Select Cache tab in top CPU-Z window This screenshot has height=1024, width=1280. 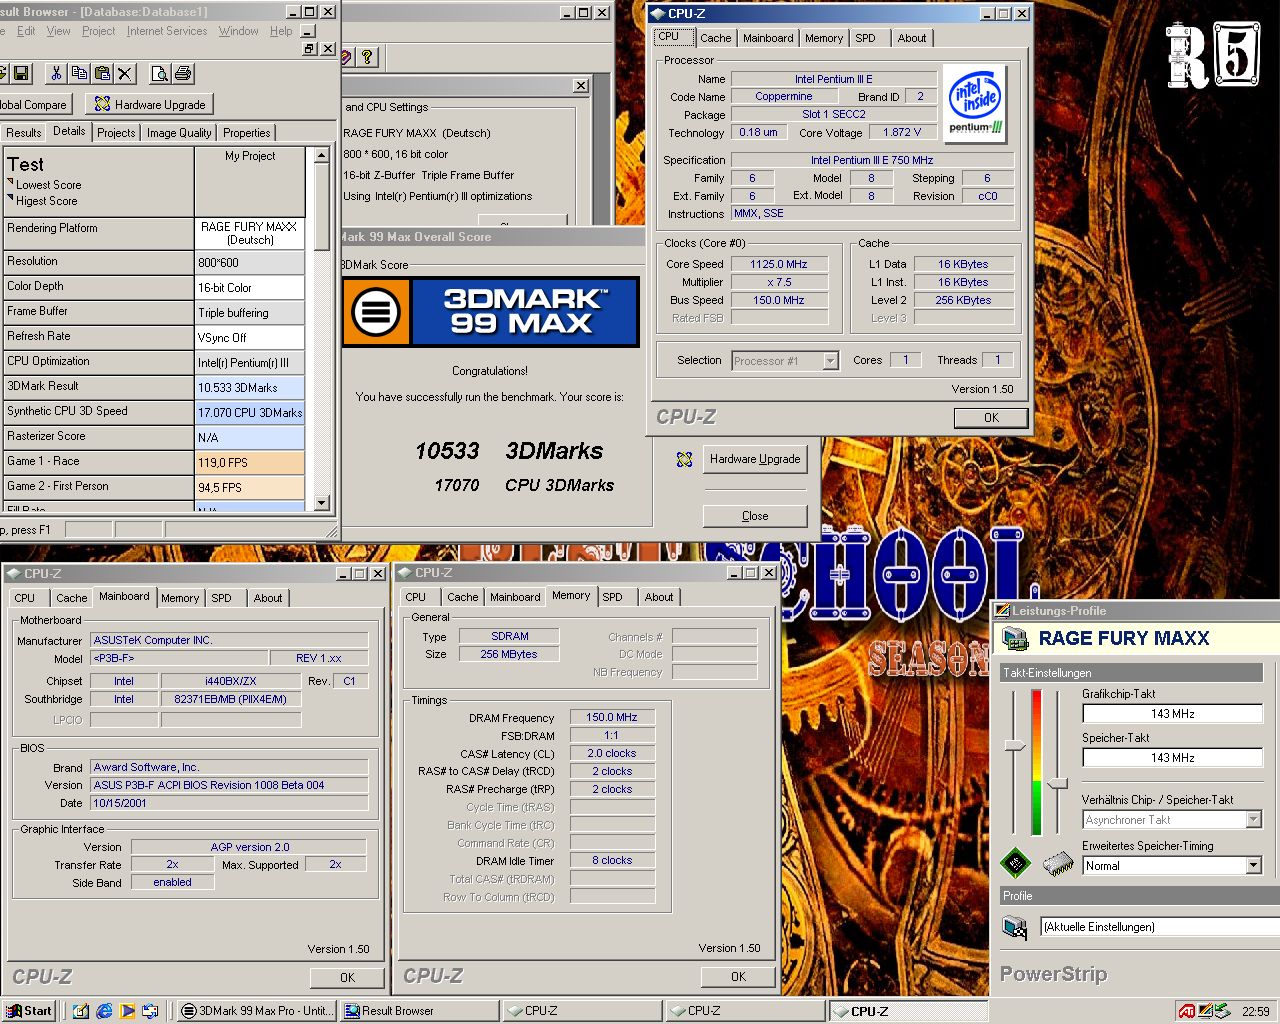tap(715, 38)
